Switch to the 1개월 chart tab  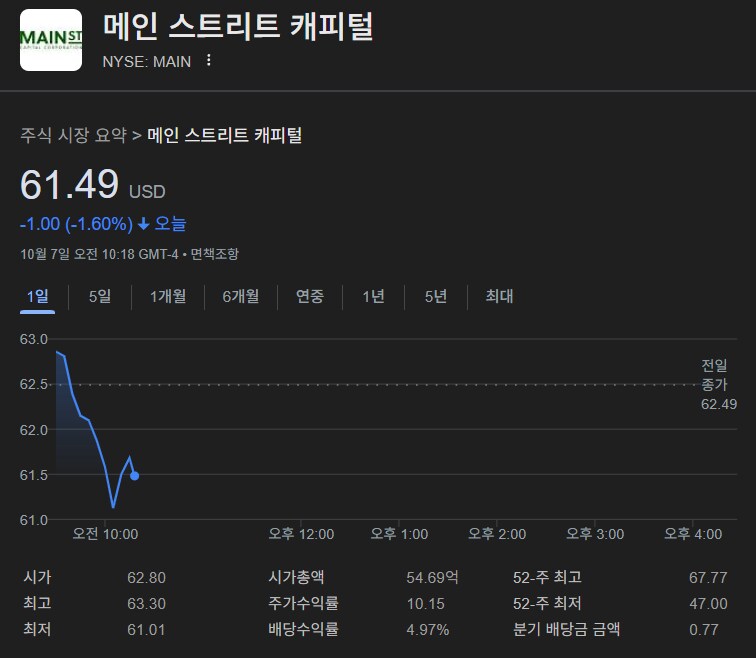point(167,296)
